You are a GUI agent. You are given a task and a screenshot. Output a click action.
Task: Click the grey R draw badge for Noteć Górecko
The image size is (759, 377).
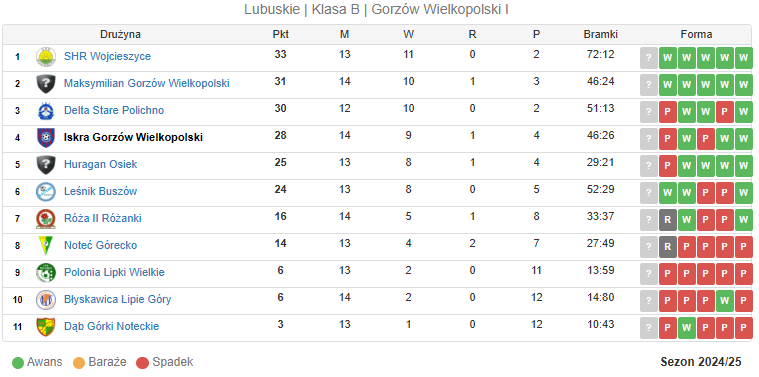[668, 247]
